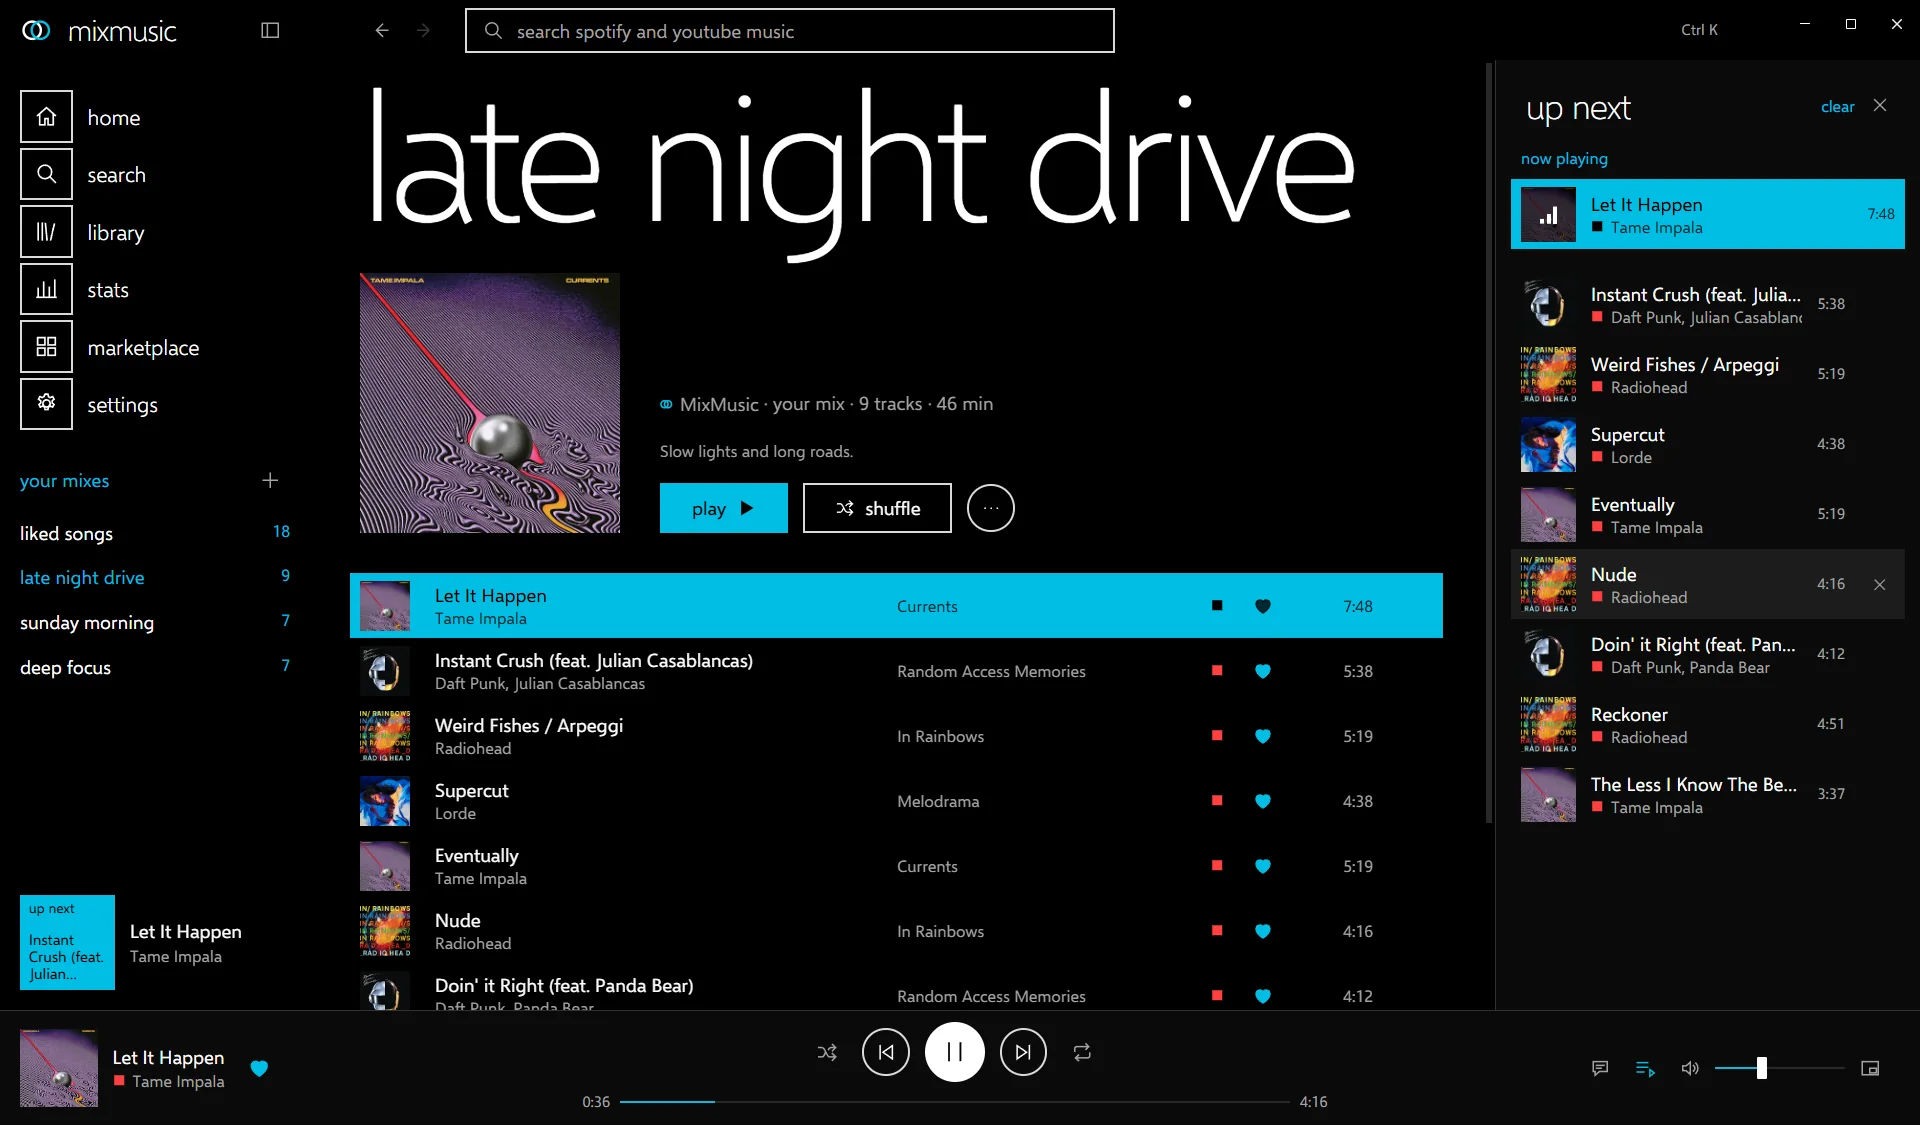Screen dimensions: 1920x1125
Task: Focus the search spotify and youtube field
Action: (789, 31)
